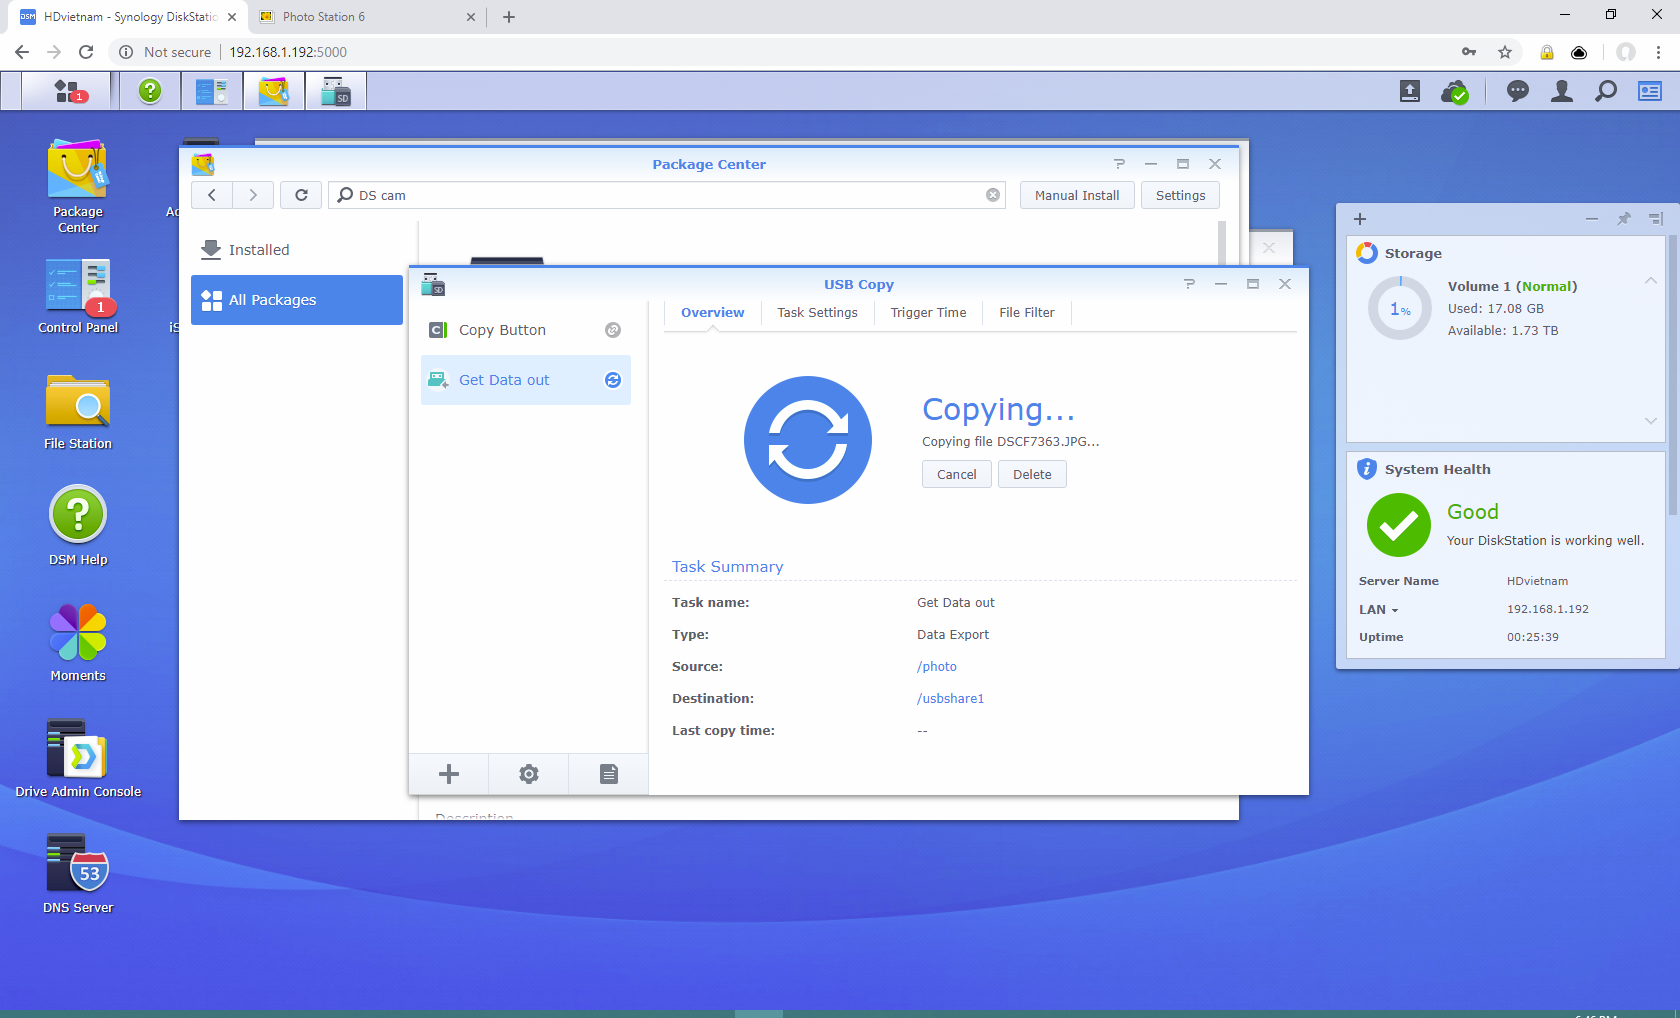Delete the Get Data out task

click(x=1032, y=474)
